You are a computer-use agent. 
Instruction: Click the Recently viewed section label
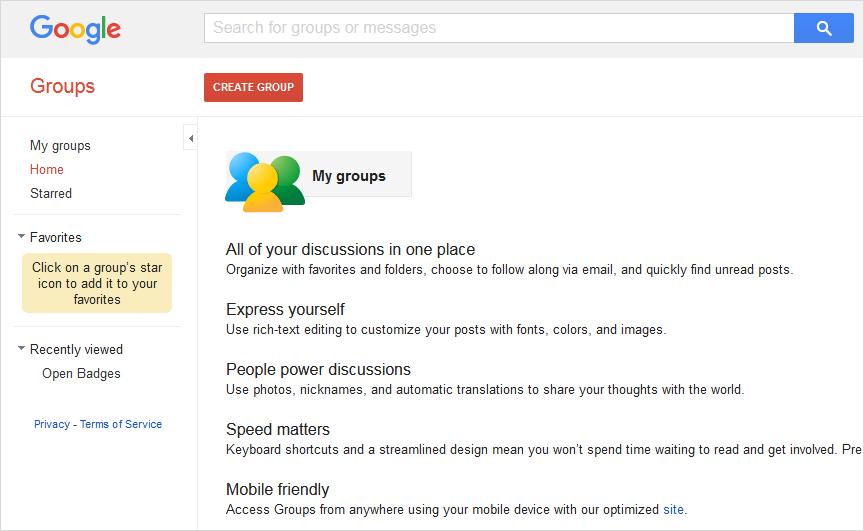[x=76, y=350]
